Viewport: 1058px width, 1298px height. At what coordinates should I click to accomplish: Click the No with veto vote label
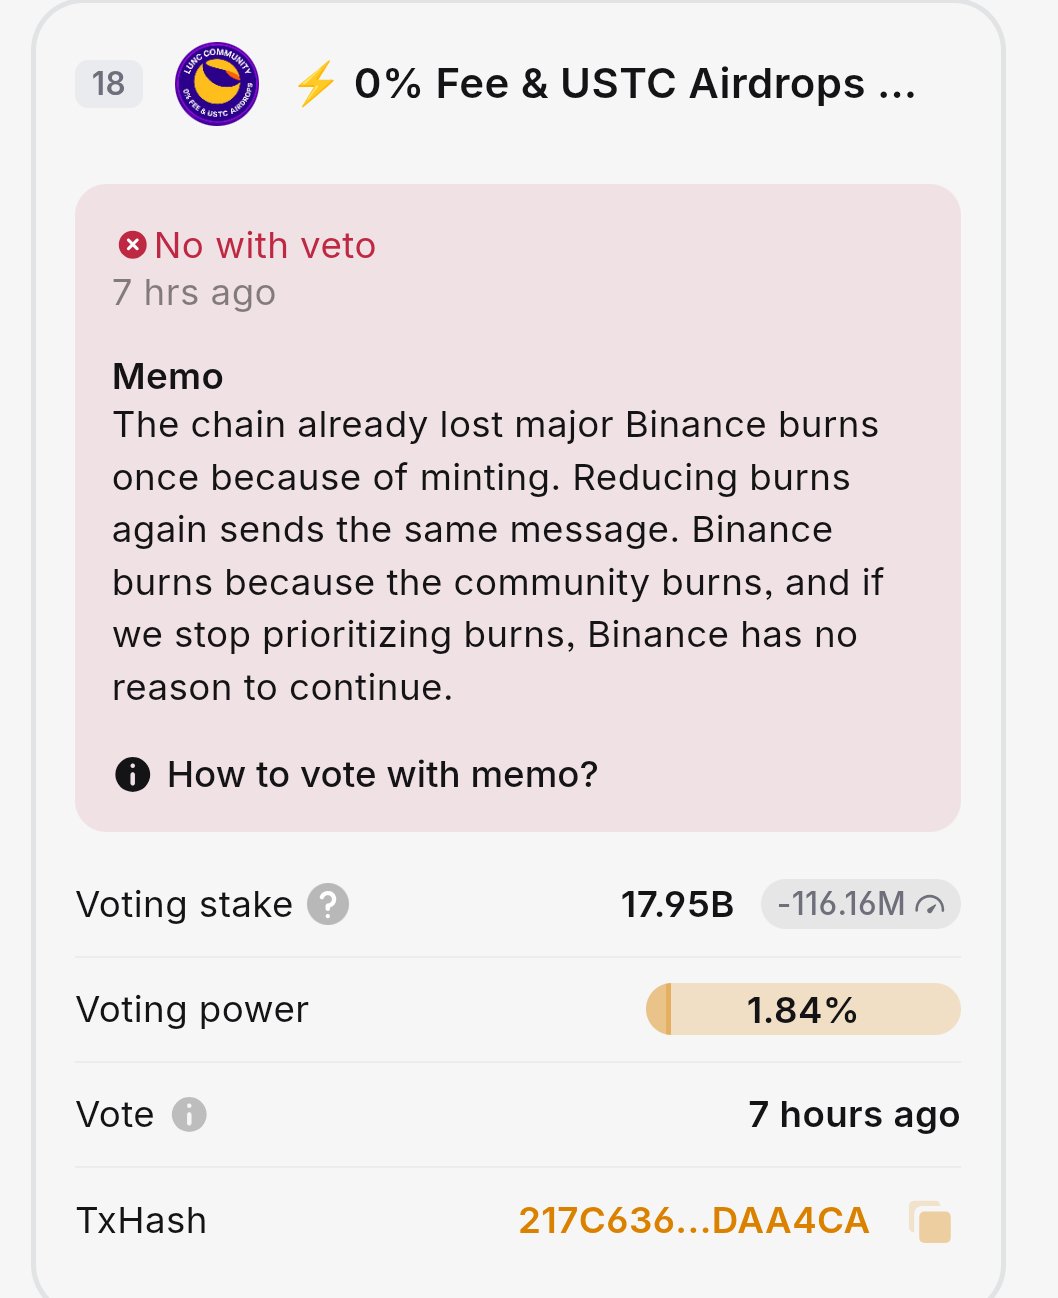265,245
